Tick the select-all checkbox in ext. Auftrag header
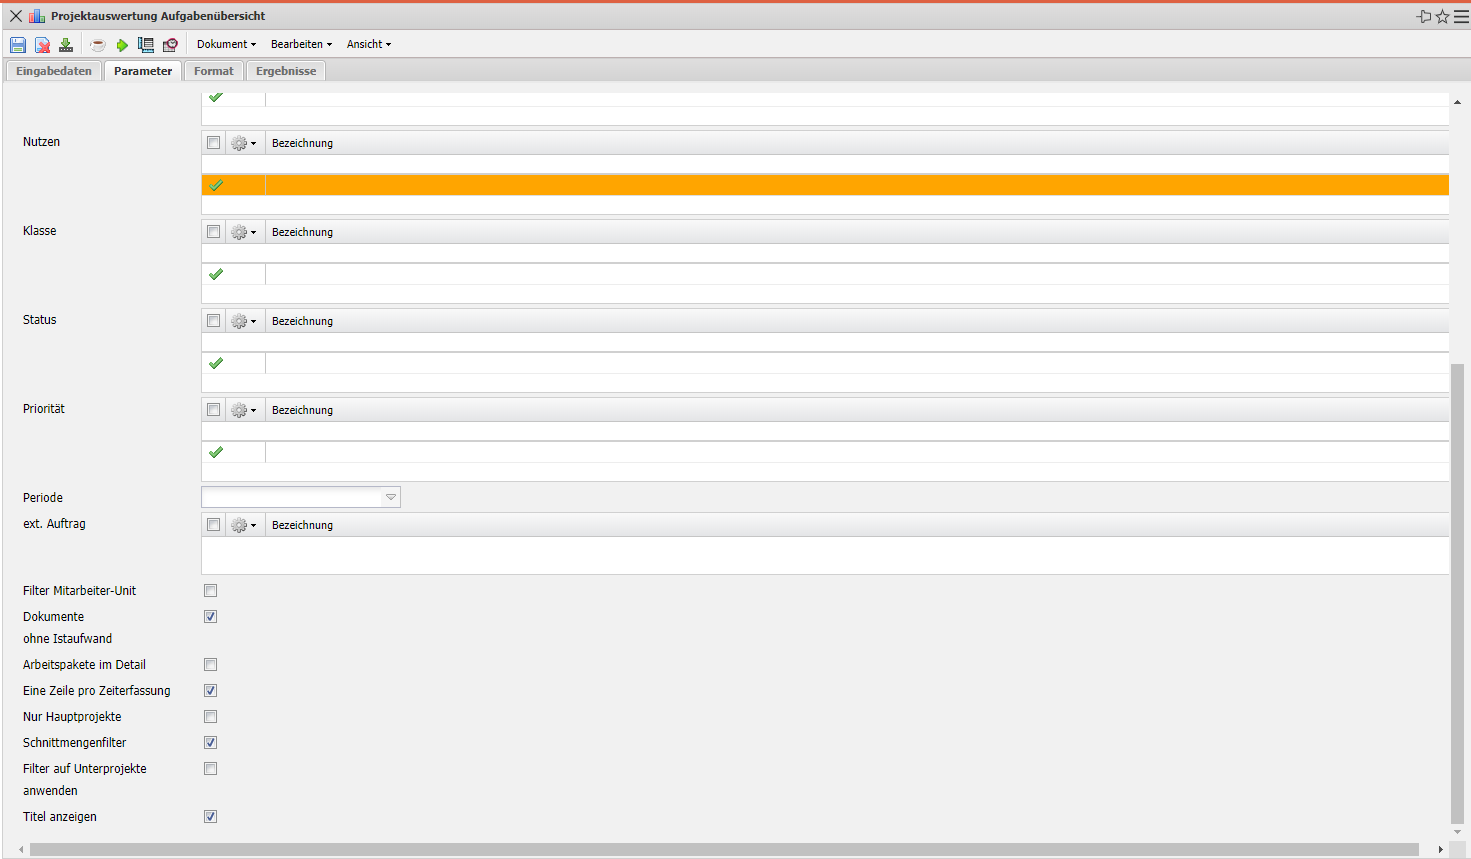This screenshot has height=859, width=1471. [x=213, y=525]
